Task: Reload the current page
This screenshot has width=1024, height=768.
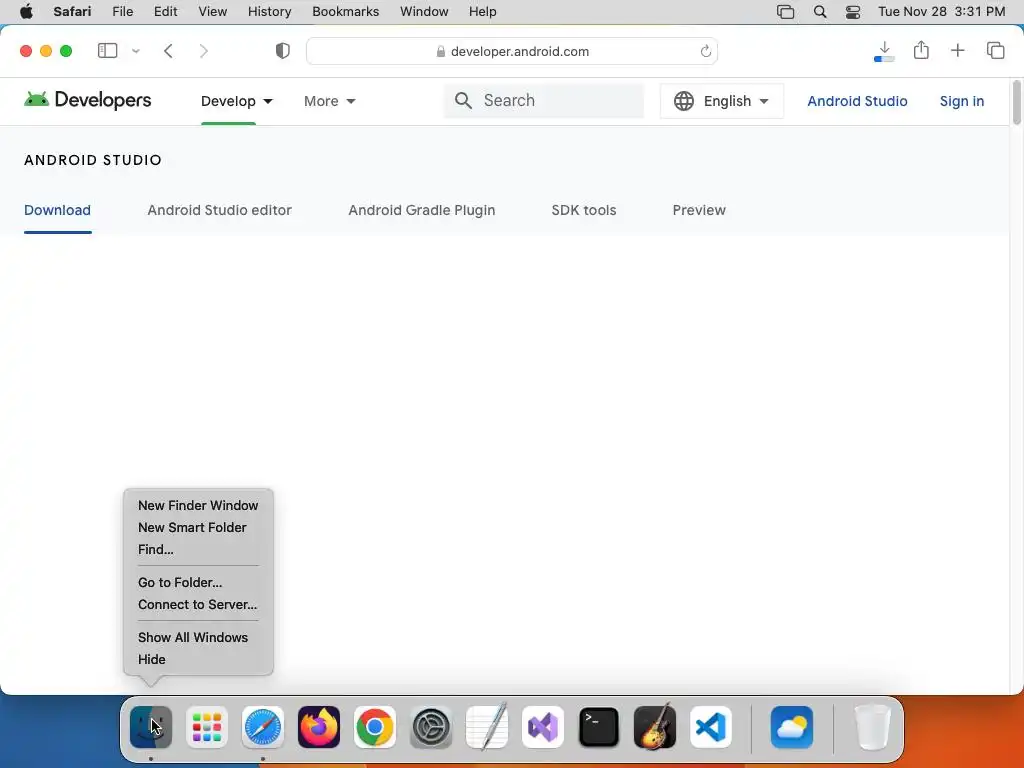Action: coord(706,52)
